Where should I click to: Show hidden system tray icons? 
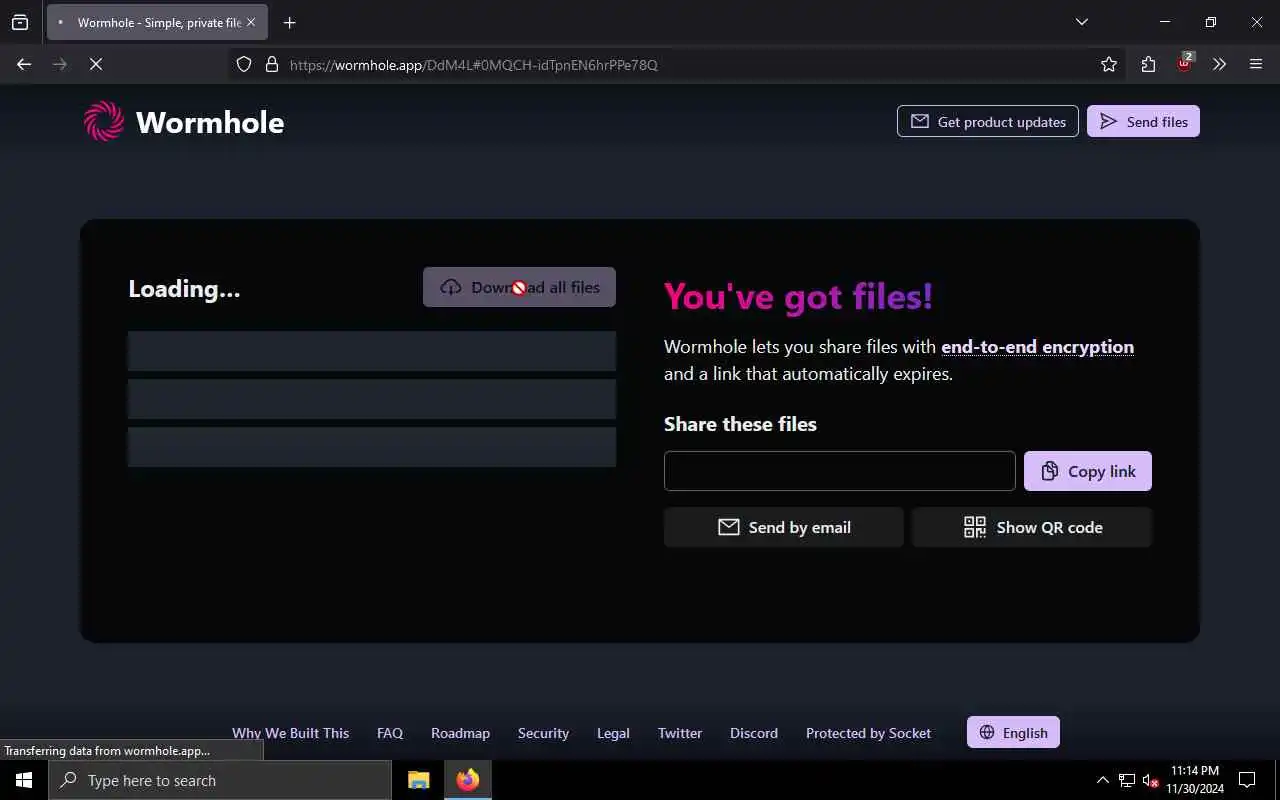click(1103, 780)
